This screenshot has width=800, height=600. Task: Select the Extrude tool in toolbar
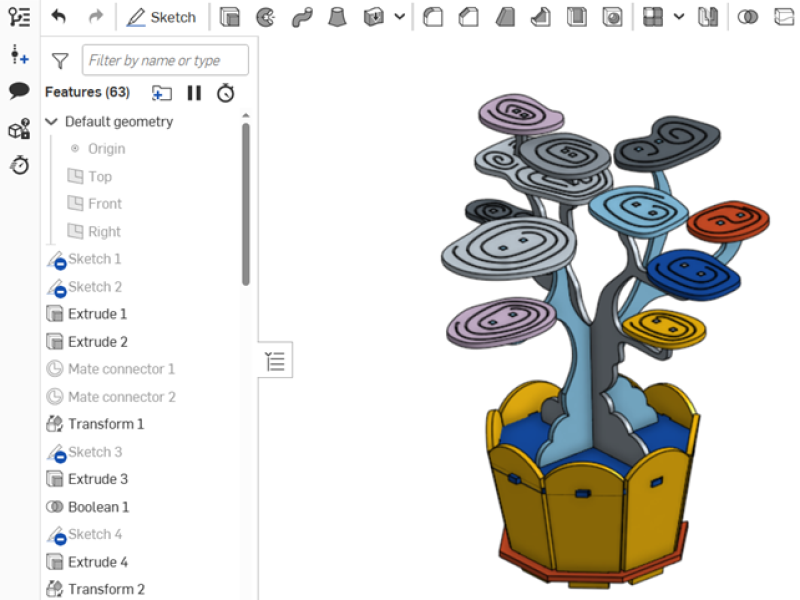pos(230,17)
